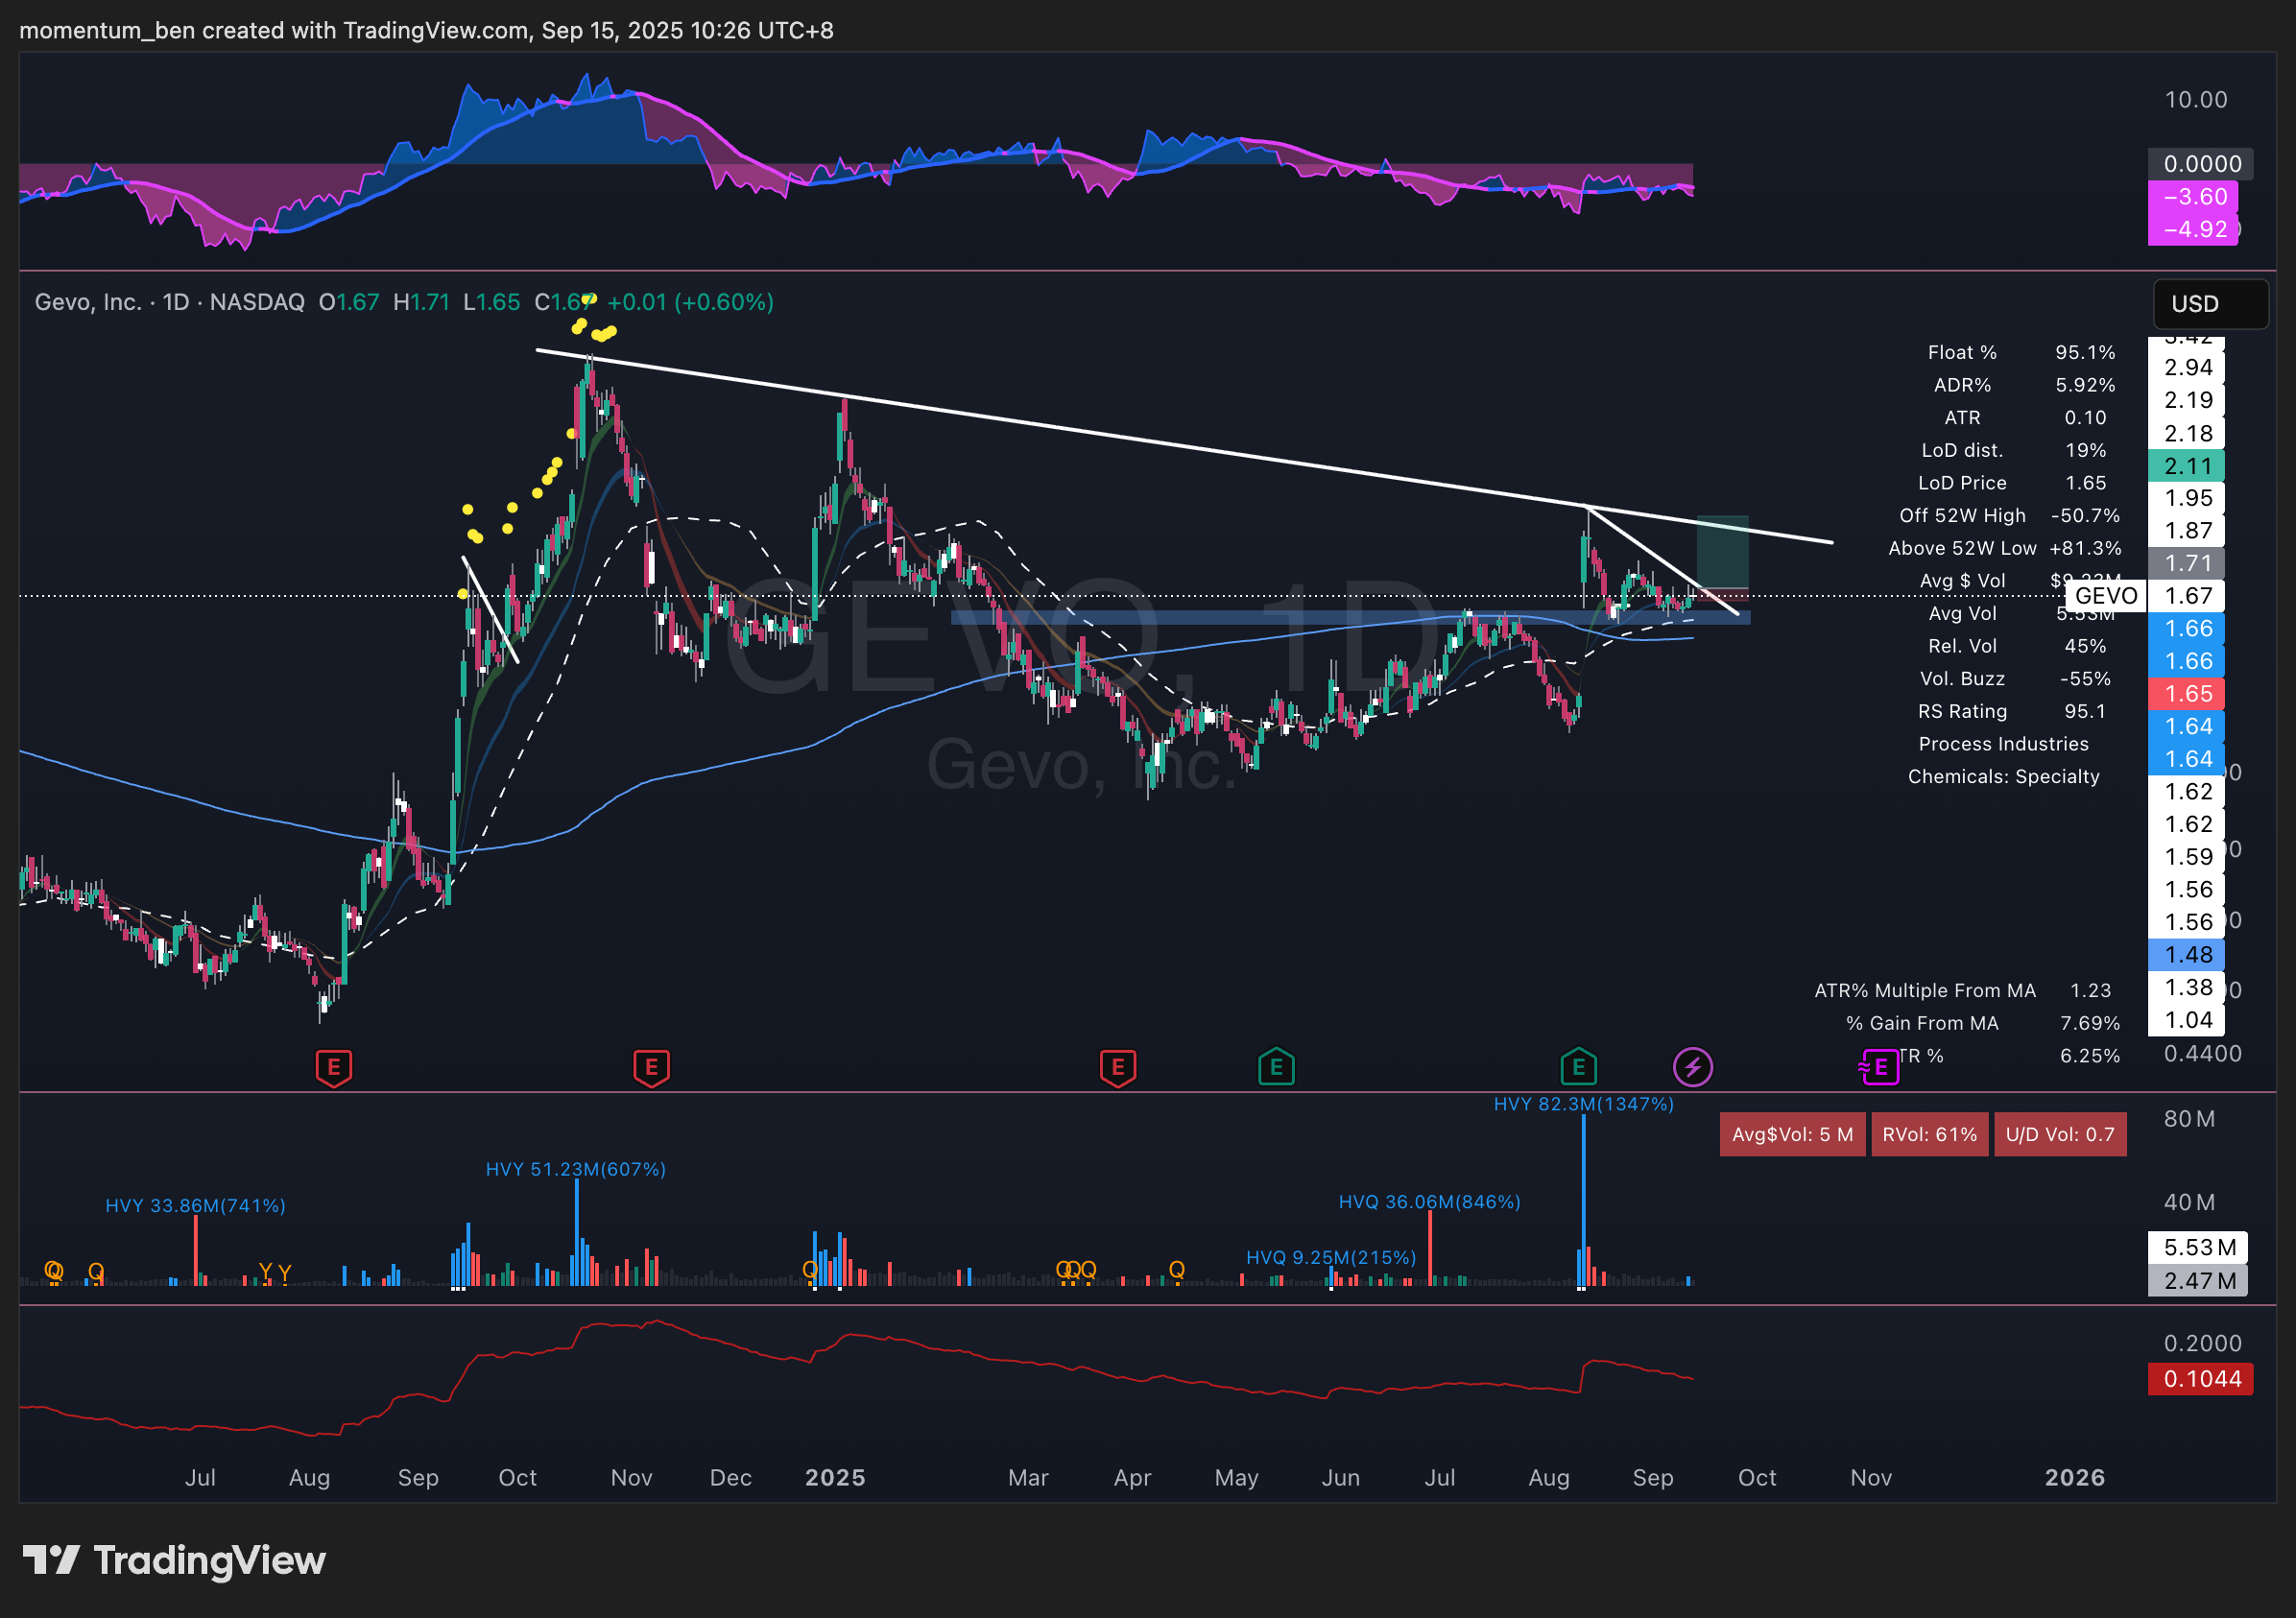Click the red earnings marker near Nov 2024
The height and width of the screenshot is (1618, 2296).
click(651, 1067)
